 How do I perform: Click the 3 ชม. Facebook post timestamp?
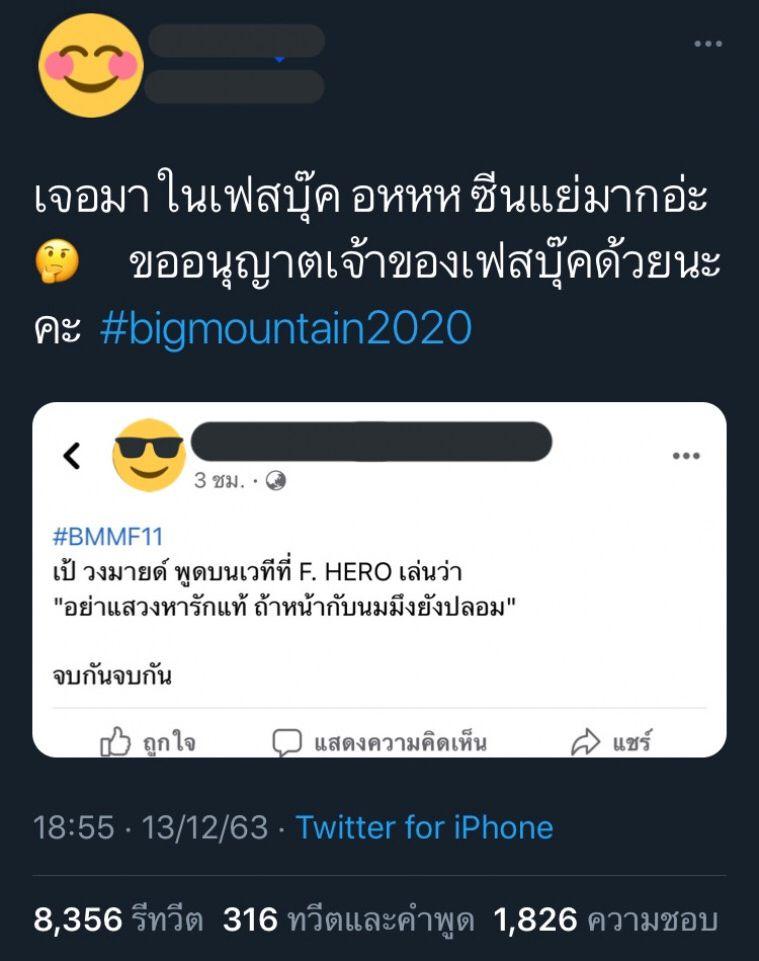point(218,481)
